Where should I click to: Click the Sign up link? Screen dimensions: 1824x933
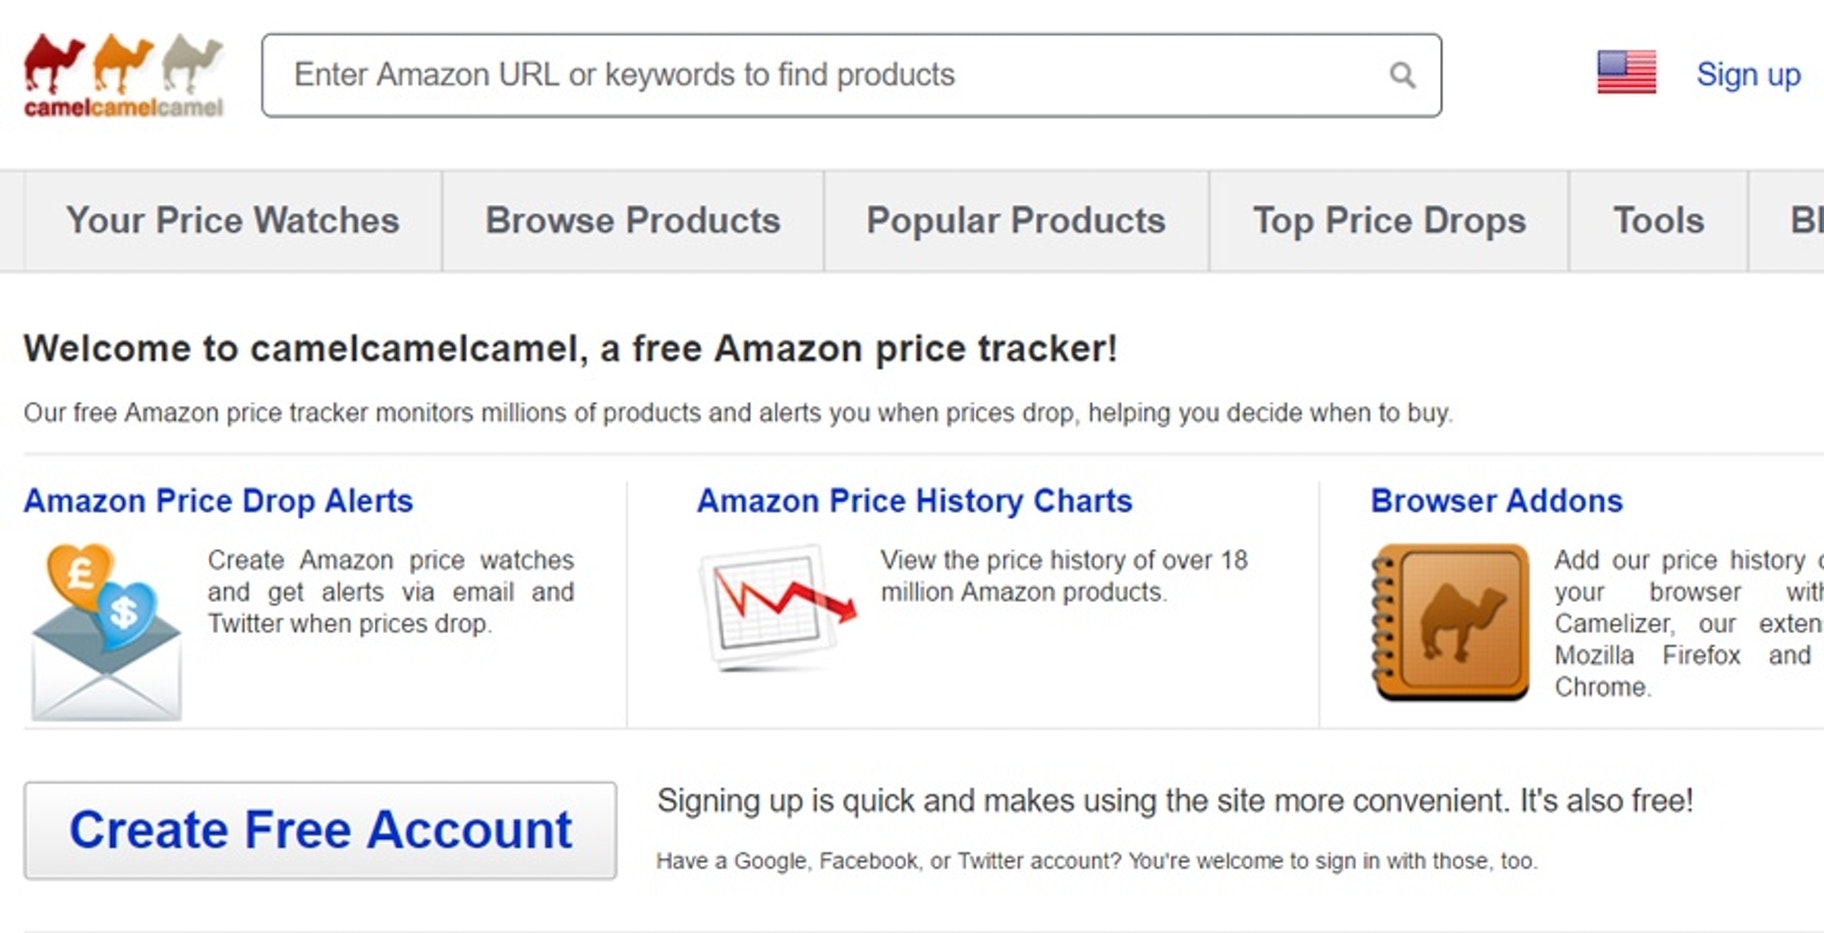coord(1748,75)
